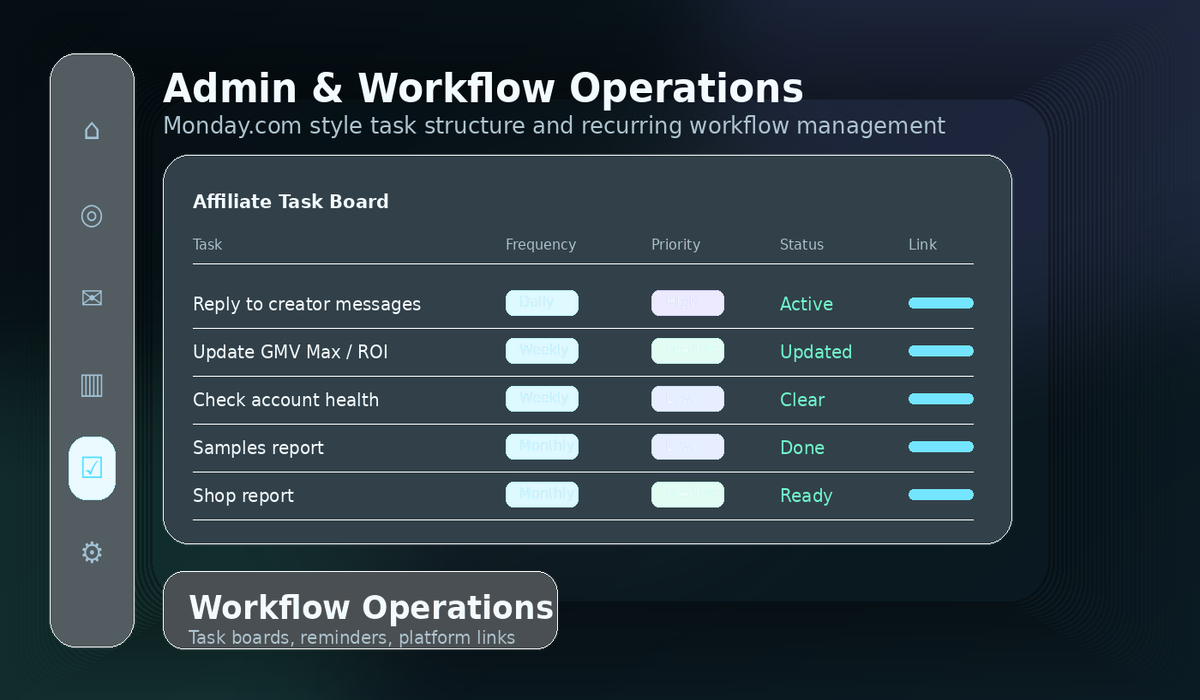
Task: Click the 'Admin & Workflow Operations' heading
Action: 483,88
